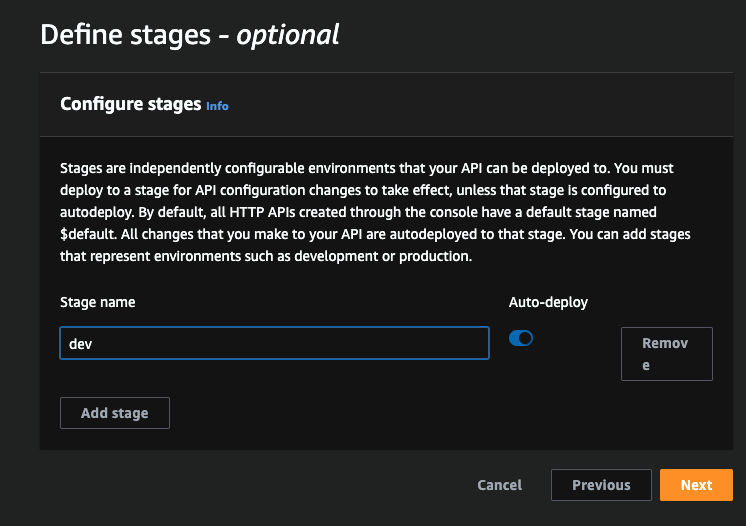Open the Info link beside Configure stages

(217, 105)
